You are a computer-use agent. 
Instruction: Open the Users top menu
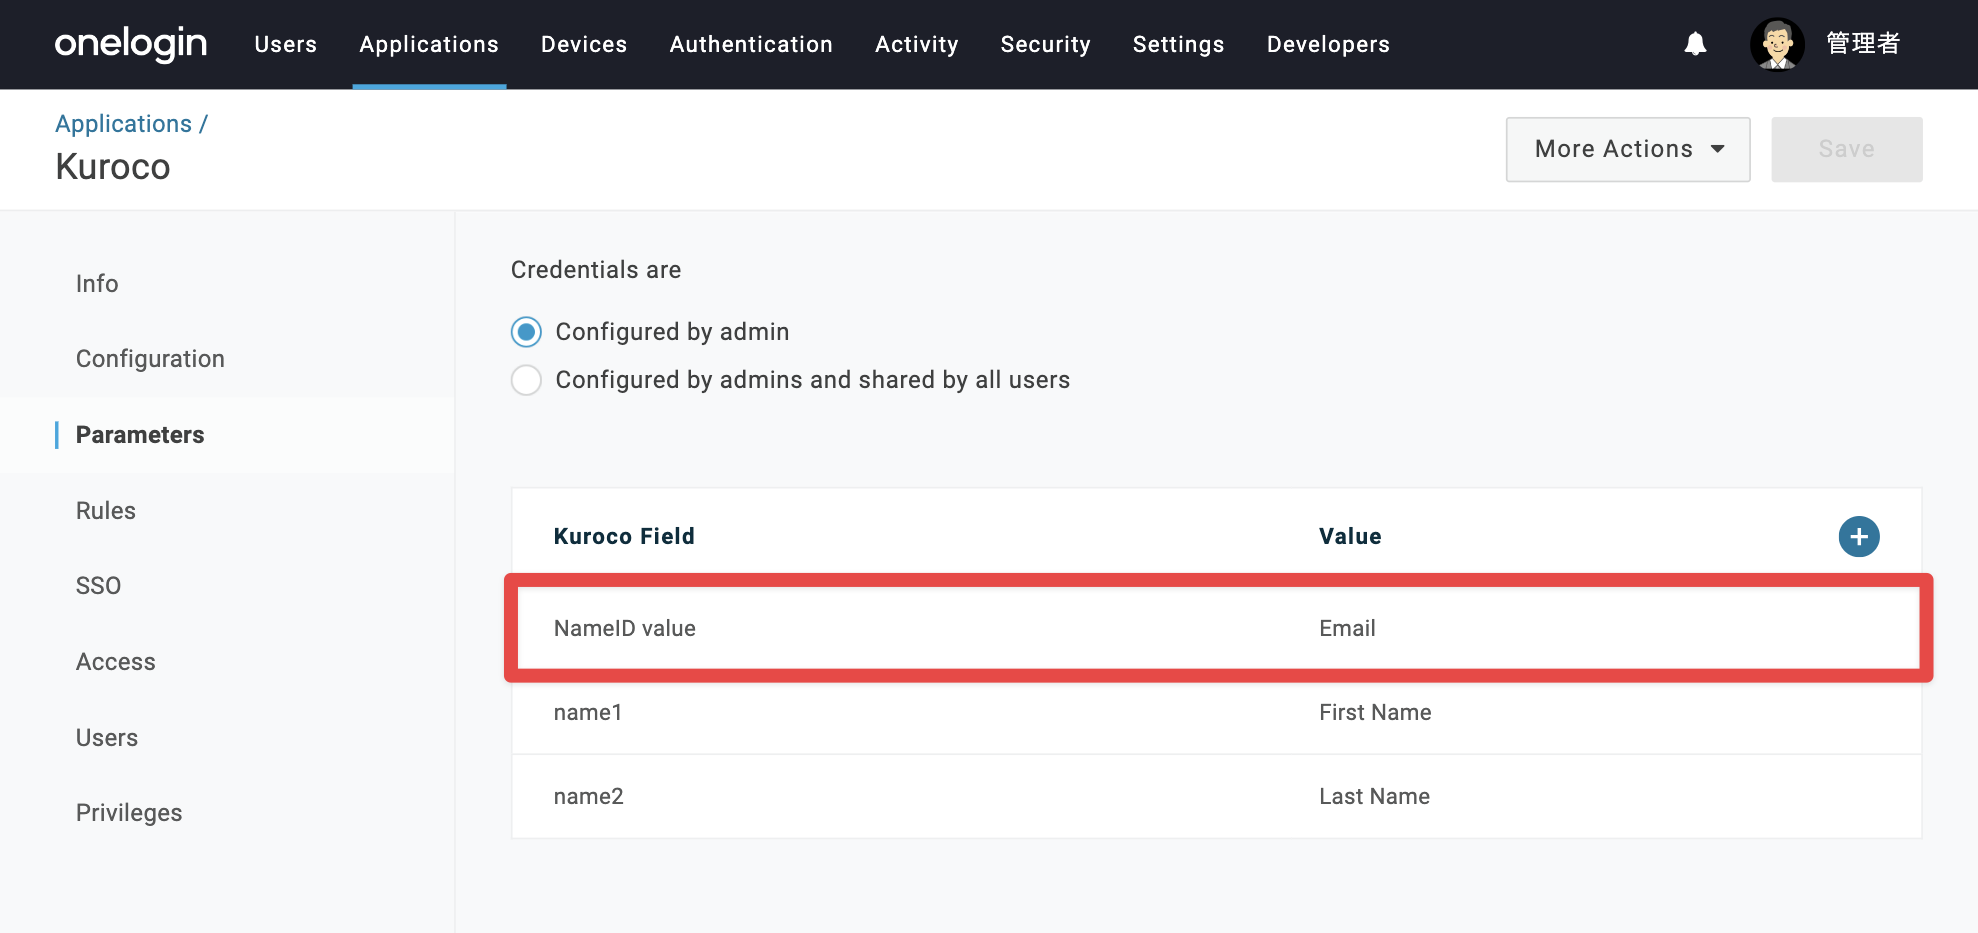point(286,44)
